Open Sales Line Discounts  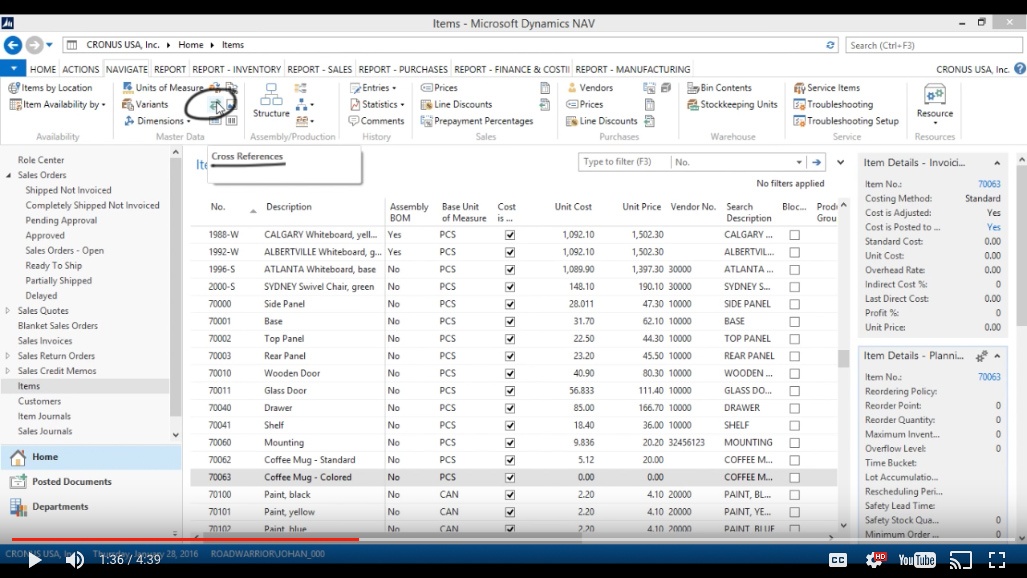(x=457, y=104)
